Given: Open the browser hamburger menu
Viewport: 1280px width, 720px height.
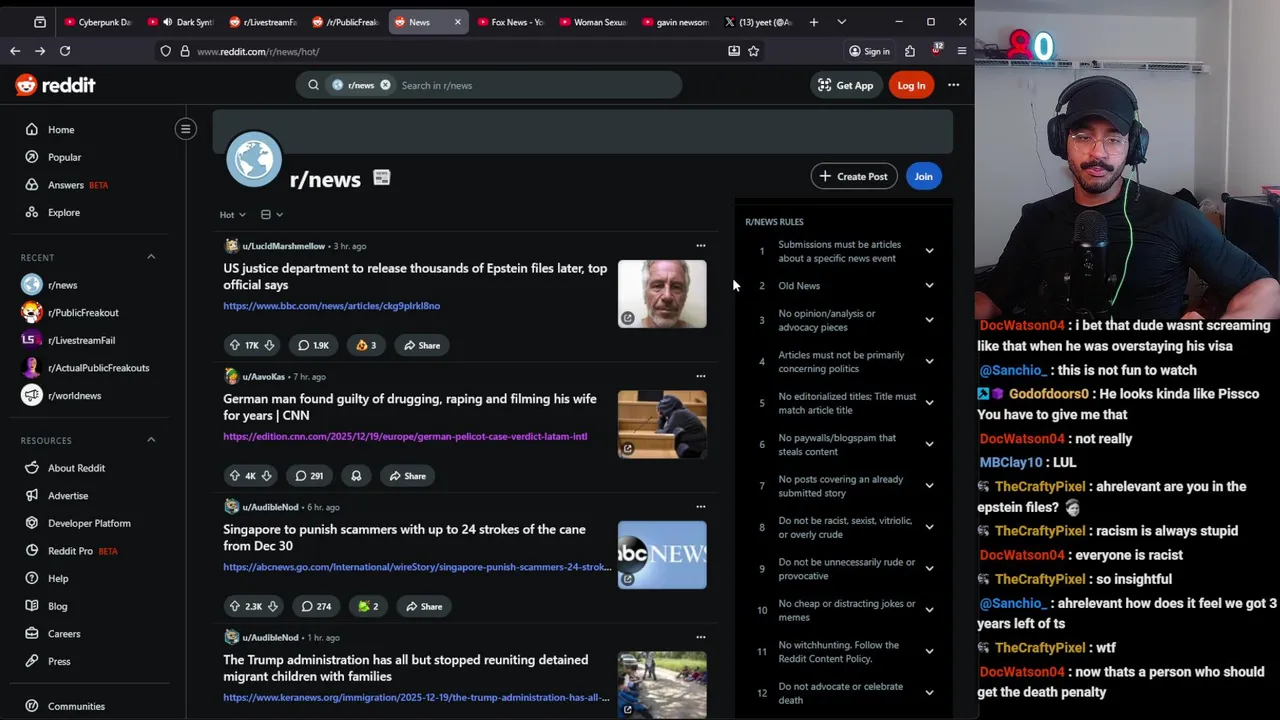Looking at the screenshot, I should coord(962,51).
